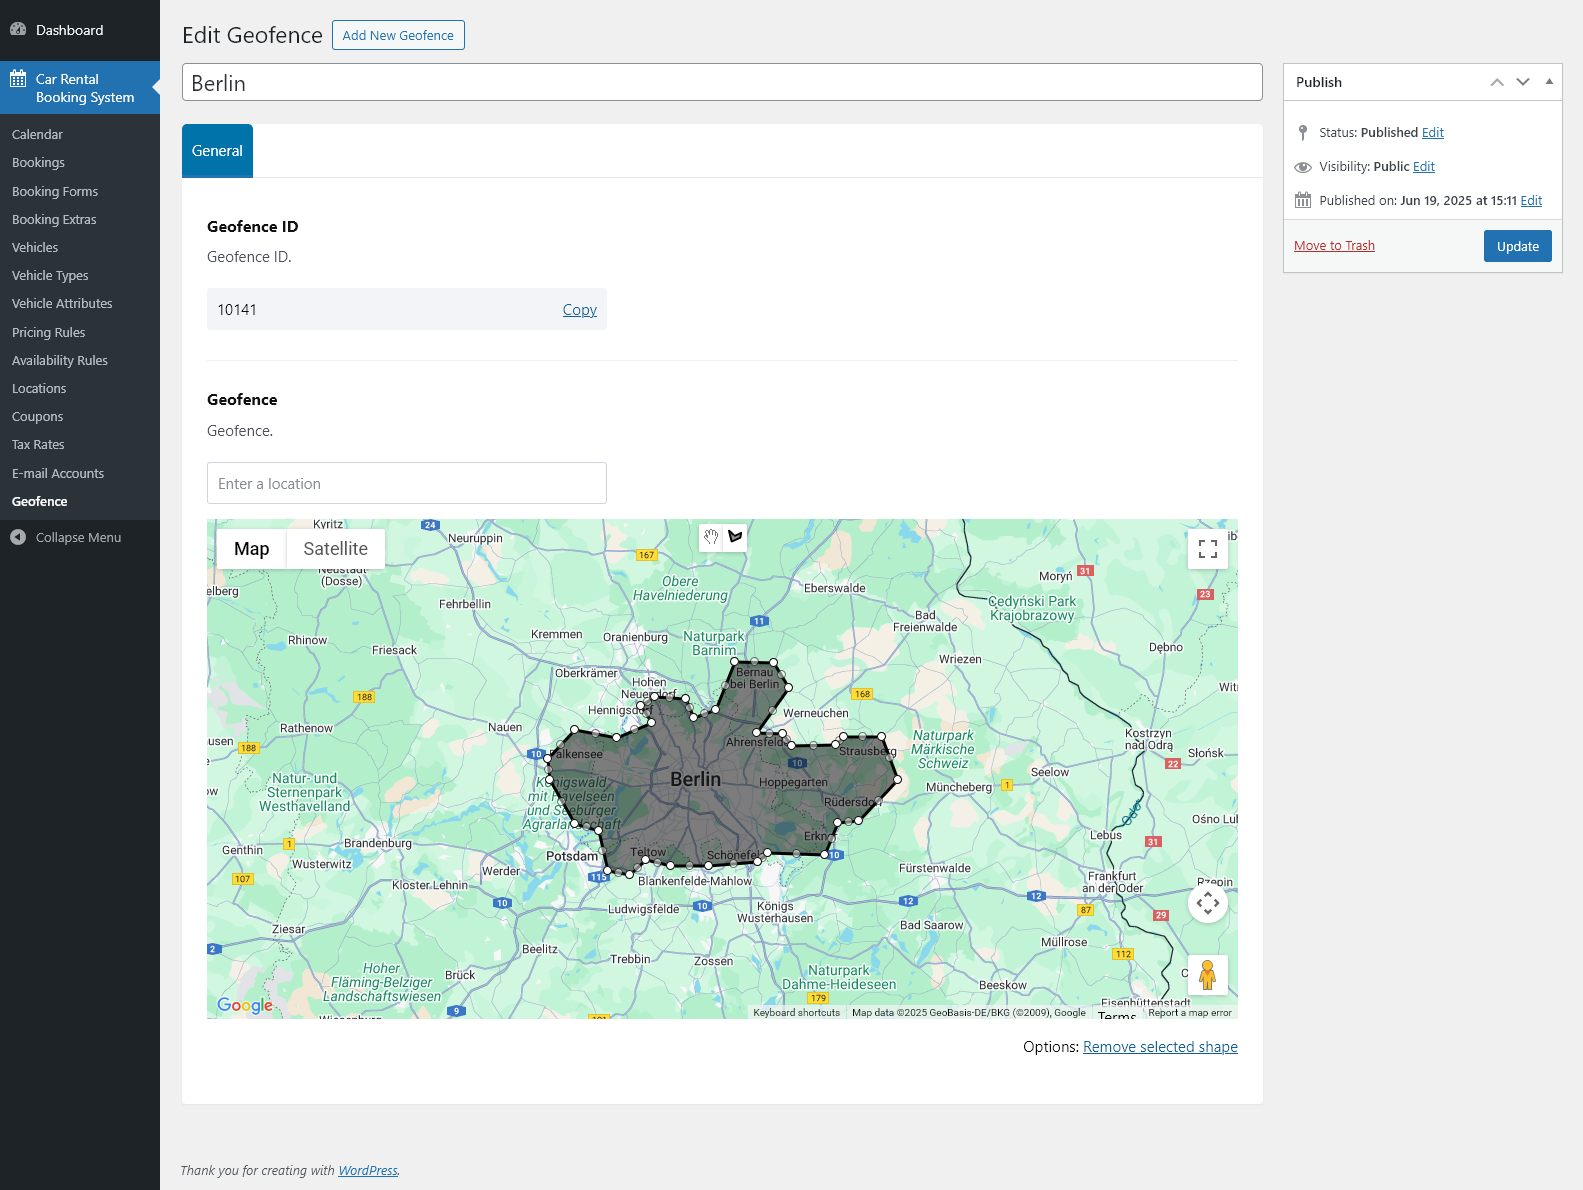Switch map to Map view
Screen dimensions: 1583x1190
(x=252, y=549)
